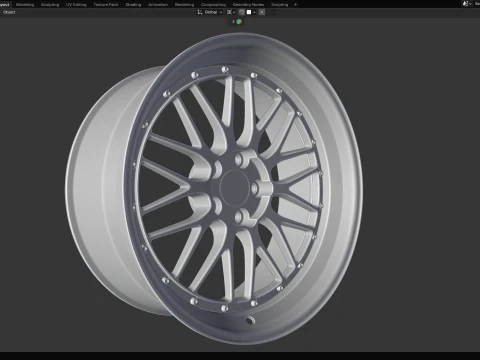Screen dimensions: 480x360
Task: Click the transform orientation axes icon
Action: (x=200, y=12)
